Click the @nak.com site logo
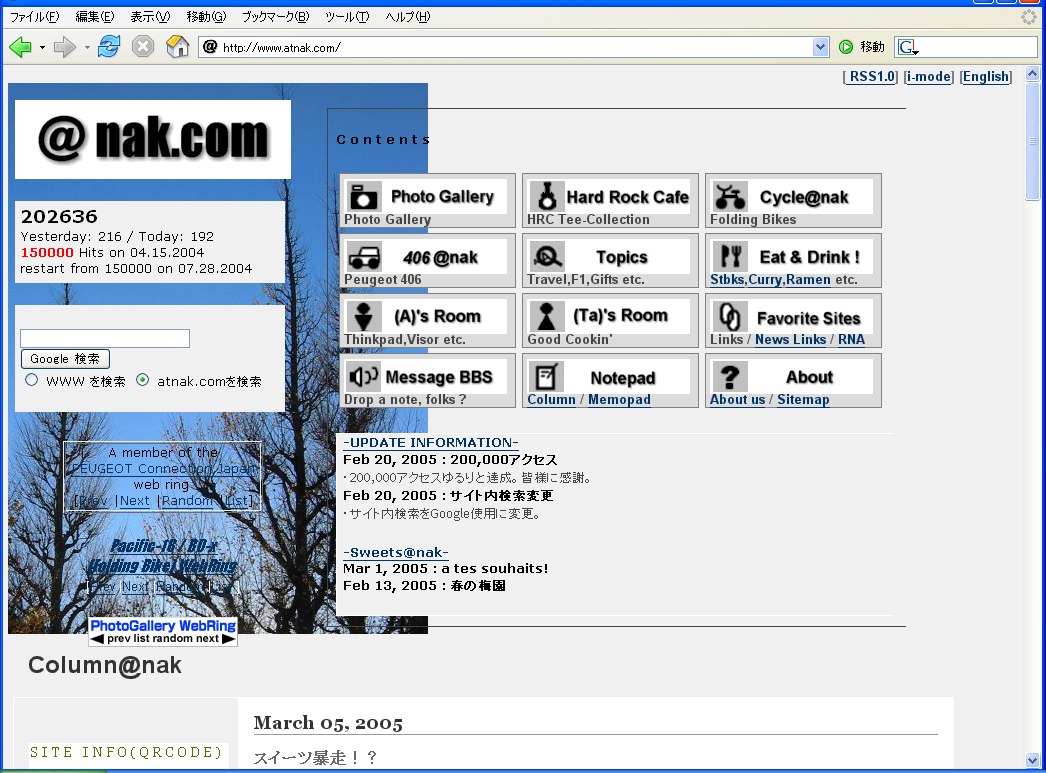Viewport: 1046px width, 773px height. [x=153, y=139]
